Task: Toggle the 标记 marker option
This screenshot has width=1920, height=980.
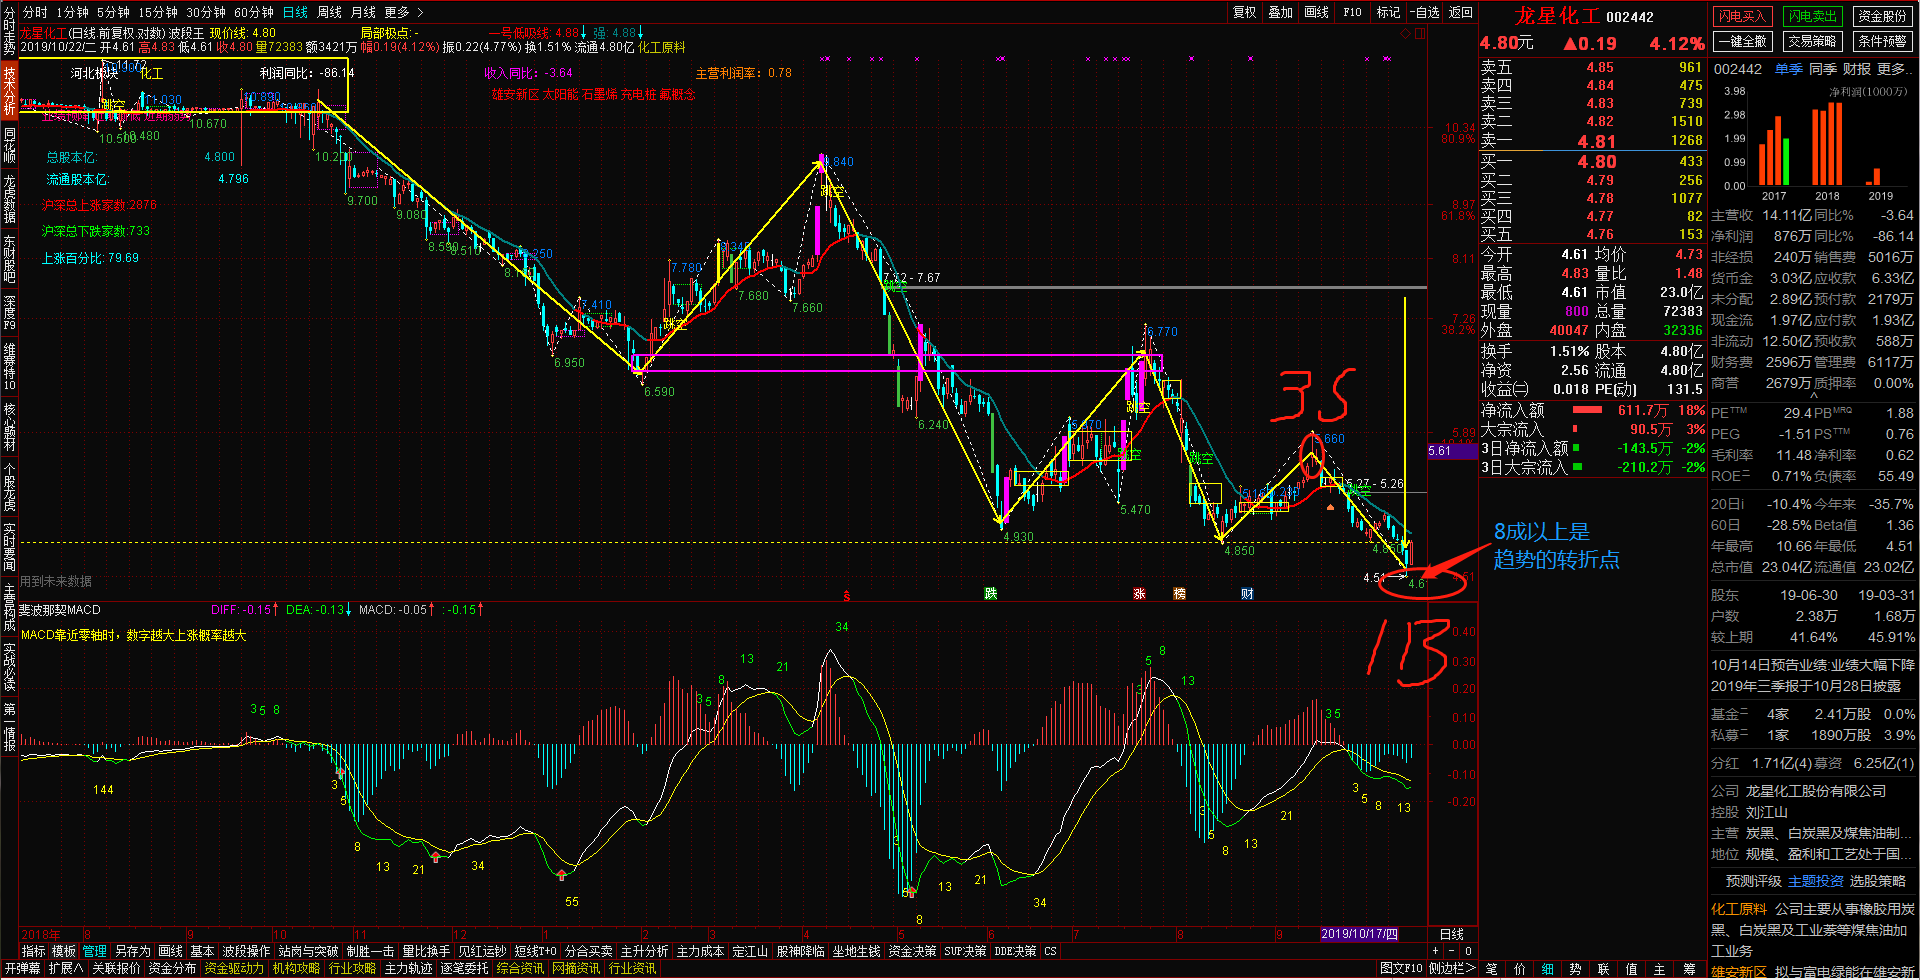Action: 1388,12
